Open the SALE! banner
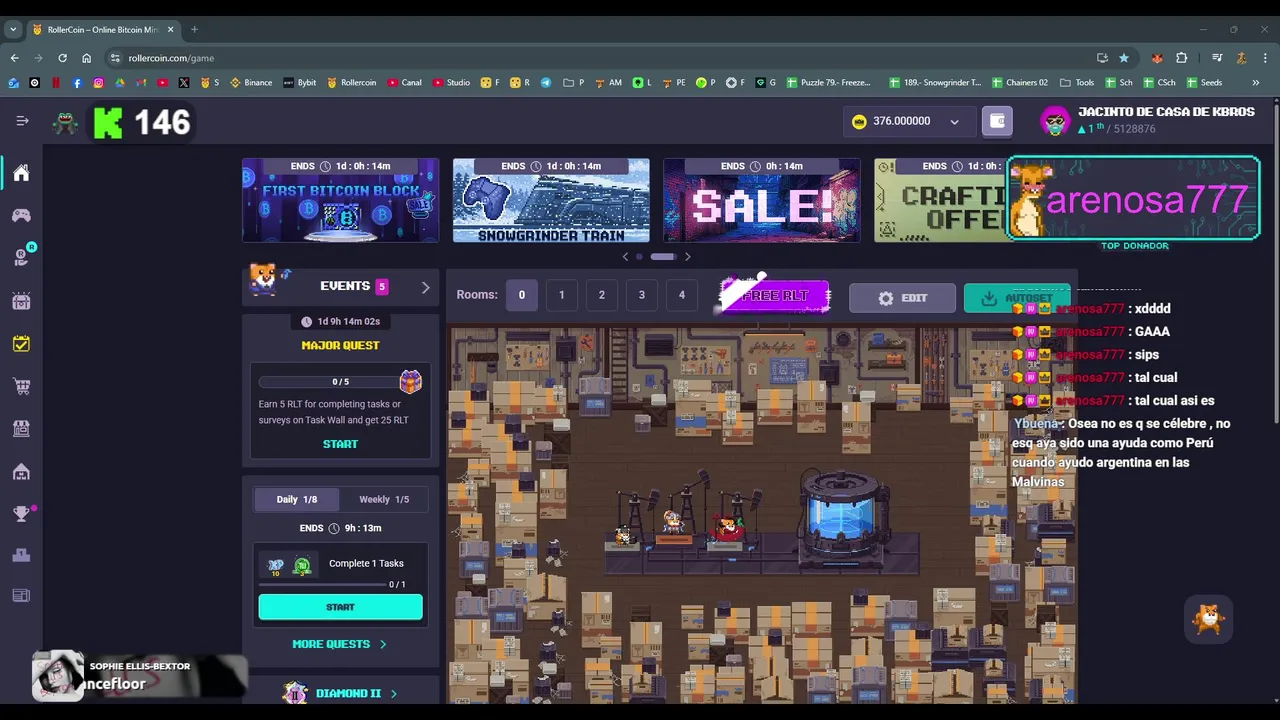The height and width of the screenshot is (720, 1280). click(x=761, y=200)
